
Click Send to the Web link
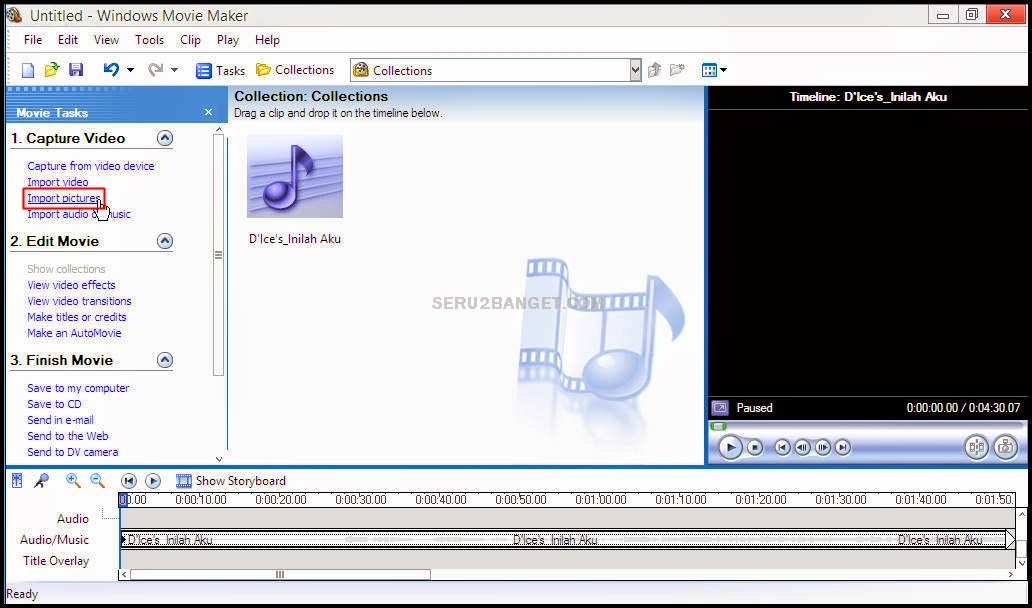68,436
